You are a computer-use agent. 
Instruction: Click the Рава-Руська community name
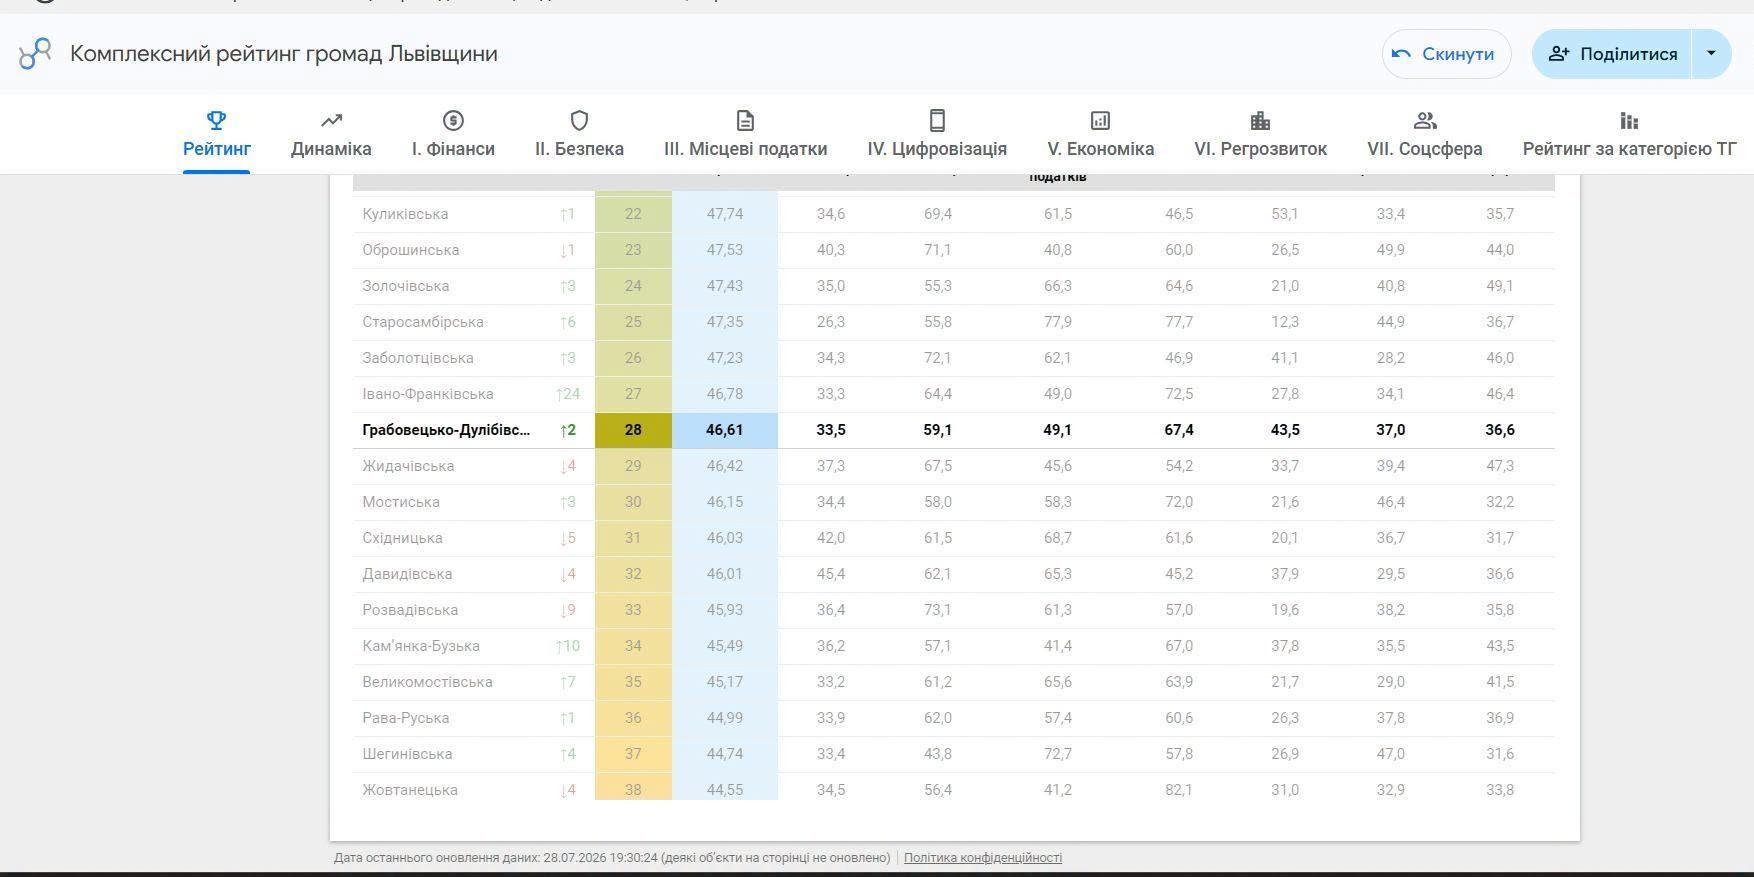pyautogui.click(x=406, y=718)
